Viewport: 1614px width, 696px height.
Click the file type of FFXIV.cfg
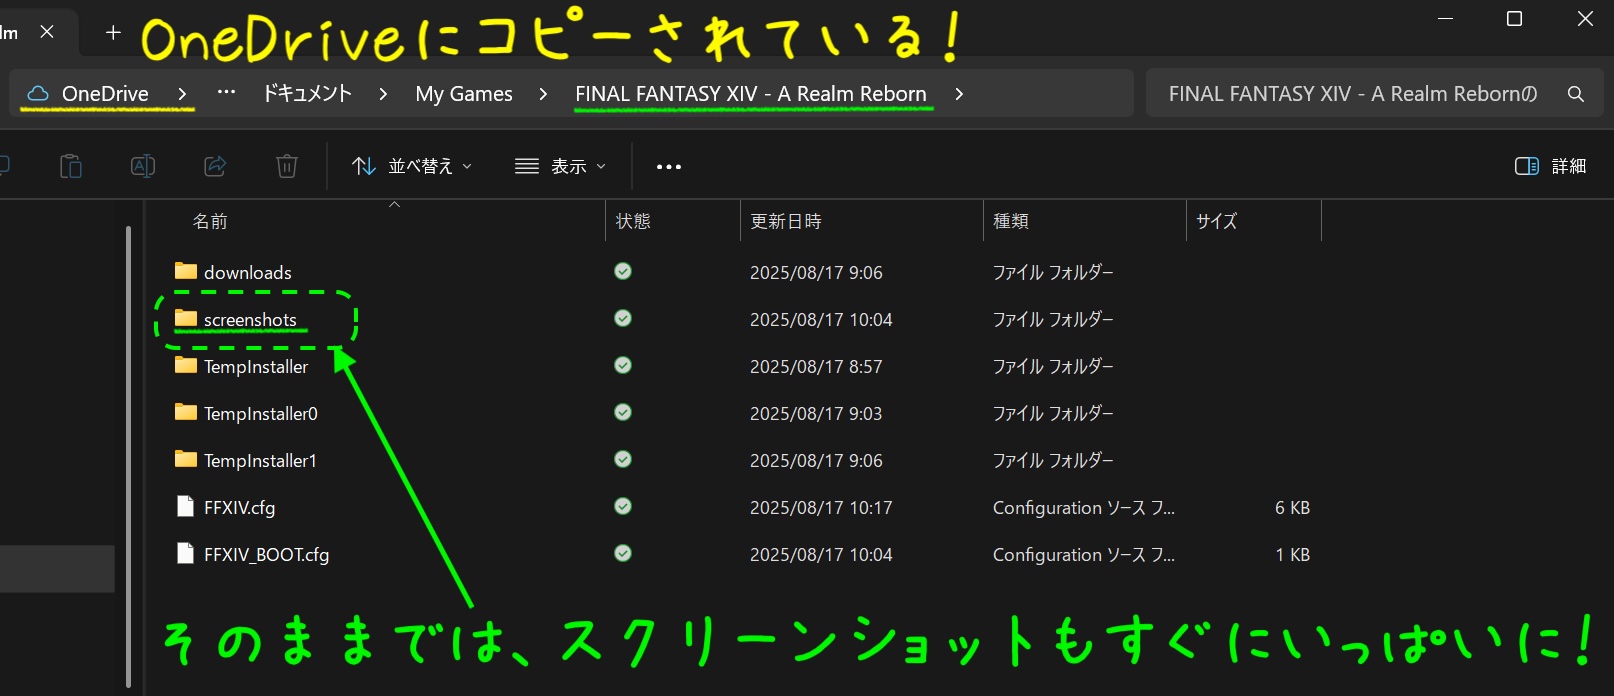[1084, 508]
